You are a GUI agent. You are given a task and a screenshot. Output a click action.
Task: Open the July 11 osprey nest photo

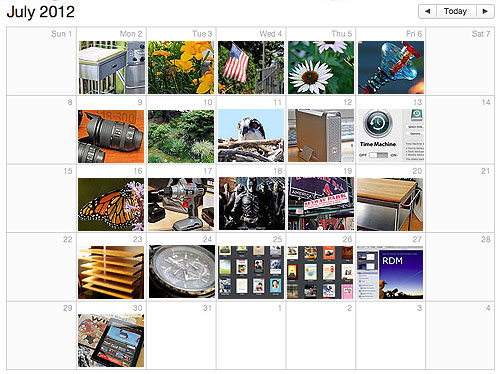click(x=251, y=136)
